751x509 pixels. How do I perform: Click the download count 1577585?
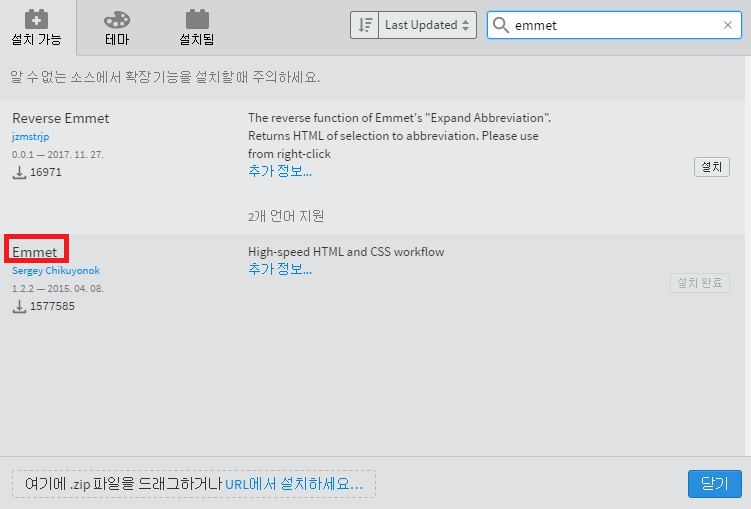(52, 306)
